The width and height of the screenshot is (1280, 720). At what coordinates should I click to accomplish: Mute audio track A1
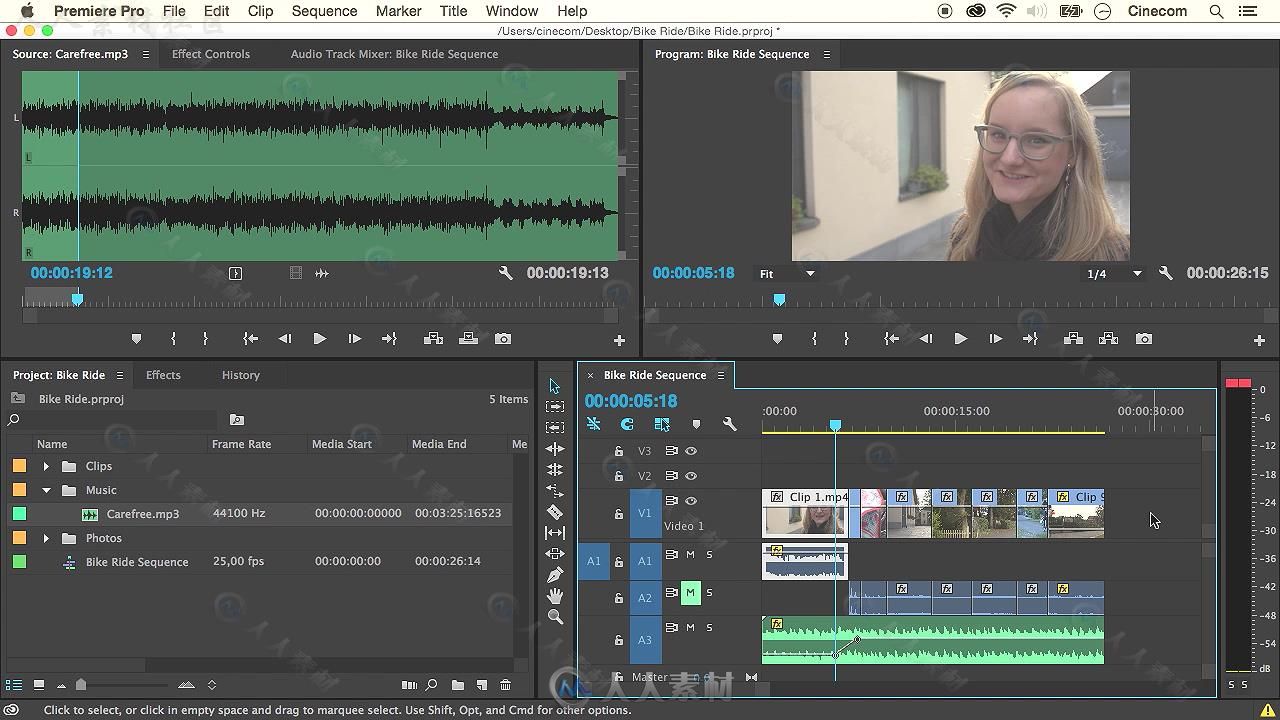tap(690, 554)
